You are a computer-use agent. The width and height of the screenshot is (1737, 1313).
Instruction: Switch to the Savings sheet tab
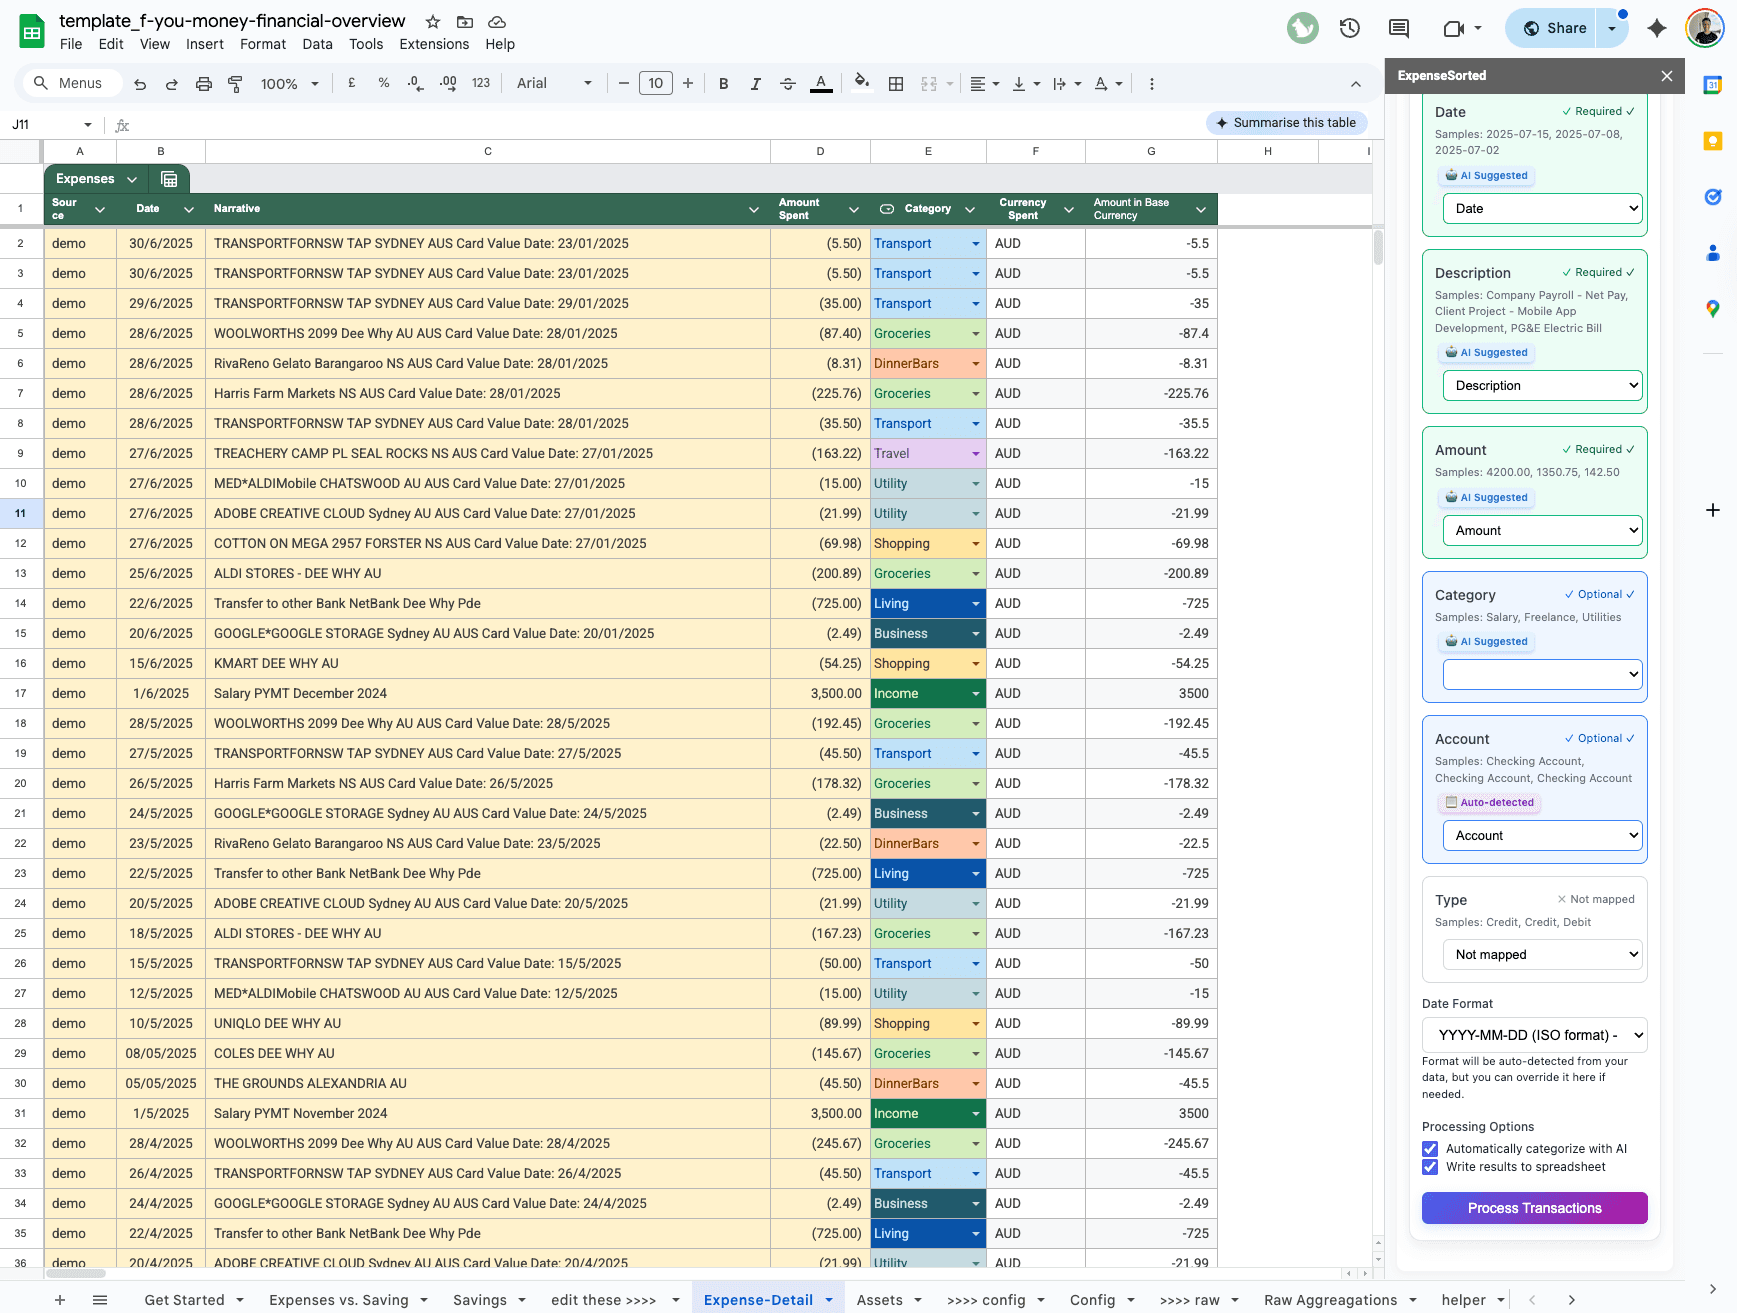pos(480,1300)
